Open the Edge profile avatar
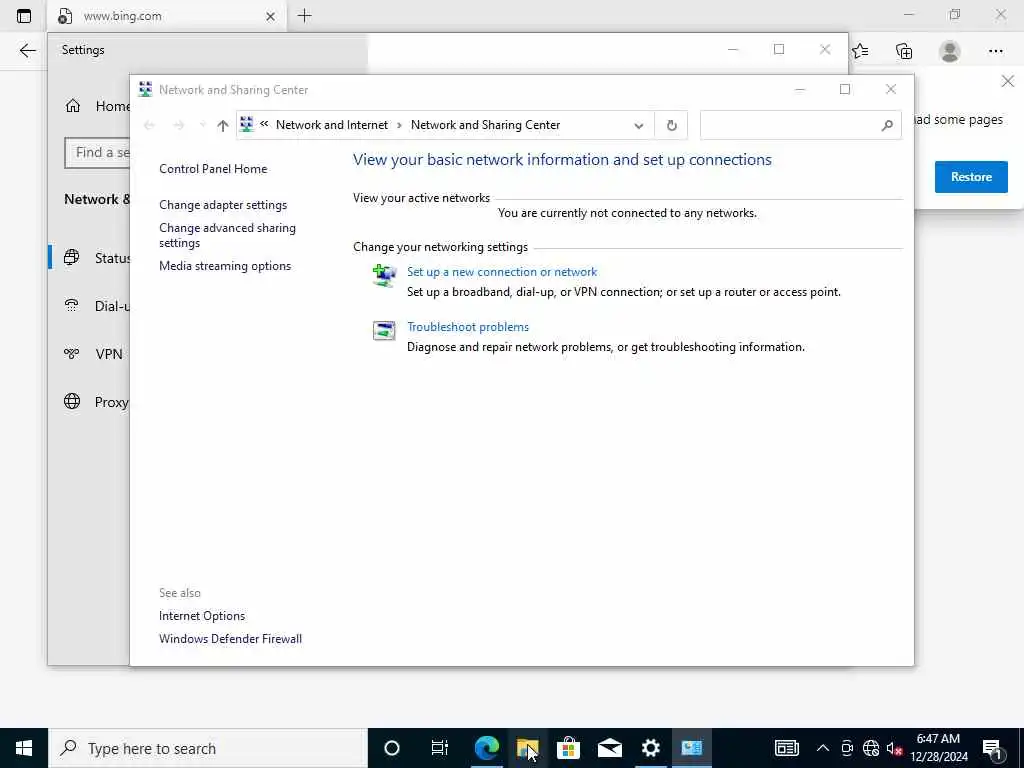Viewport: 1024px width, 768px height. click(x=950, y=51)
